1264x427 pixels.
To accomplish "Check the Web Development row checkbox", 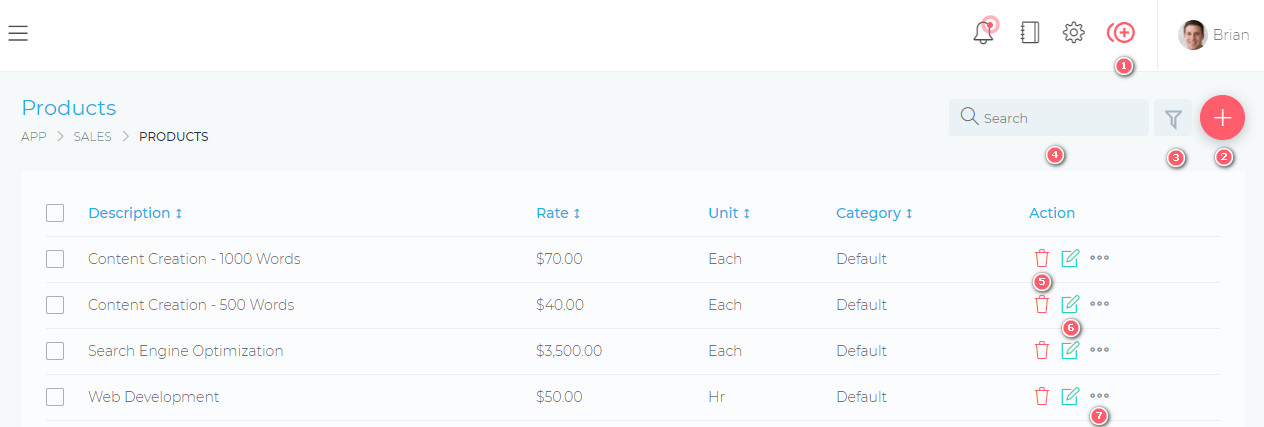I will click(55, 397).
